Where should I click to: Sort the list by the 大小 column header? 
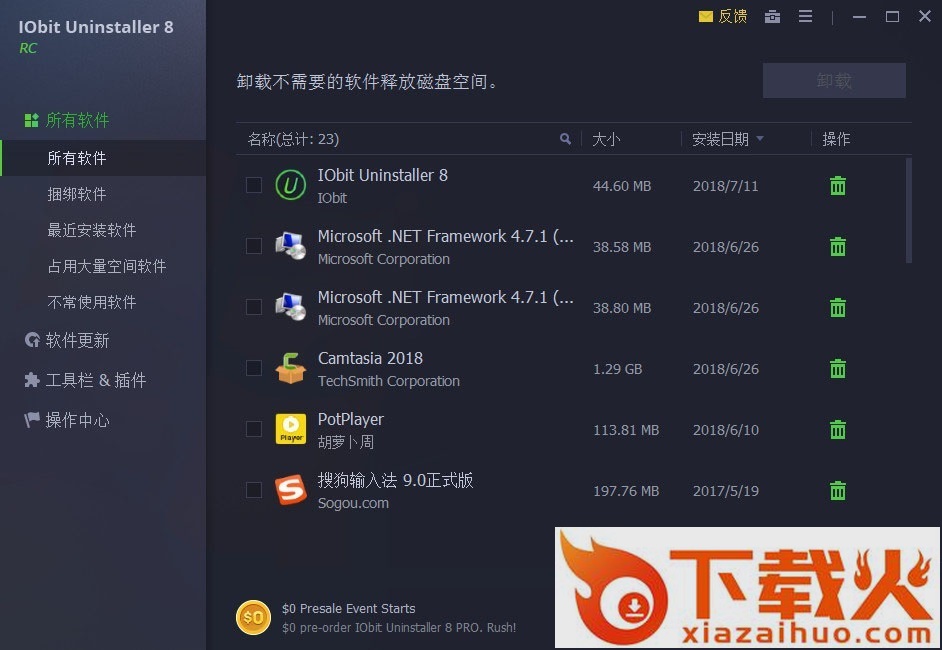pyautogui.click(x=606, y=139)
